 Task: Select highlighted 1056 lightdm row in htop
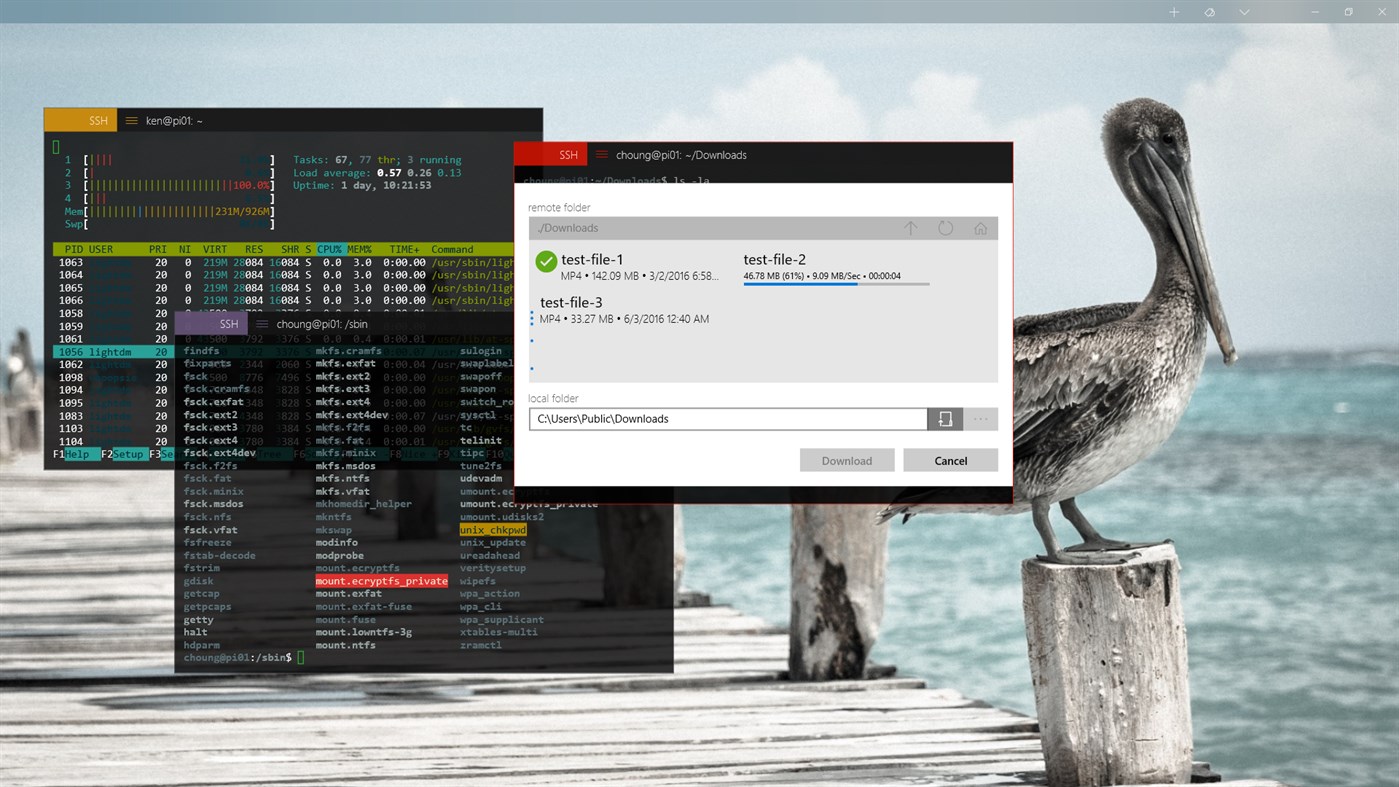(114, 352)
